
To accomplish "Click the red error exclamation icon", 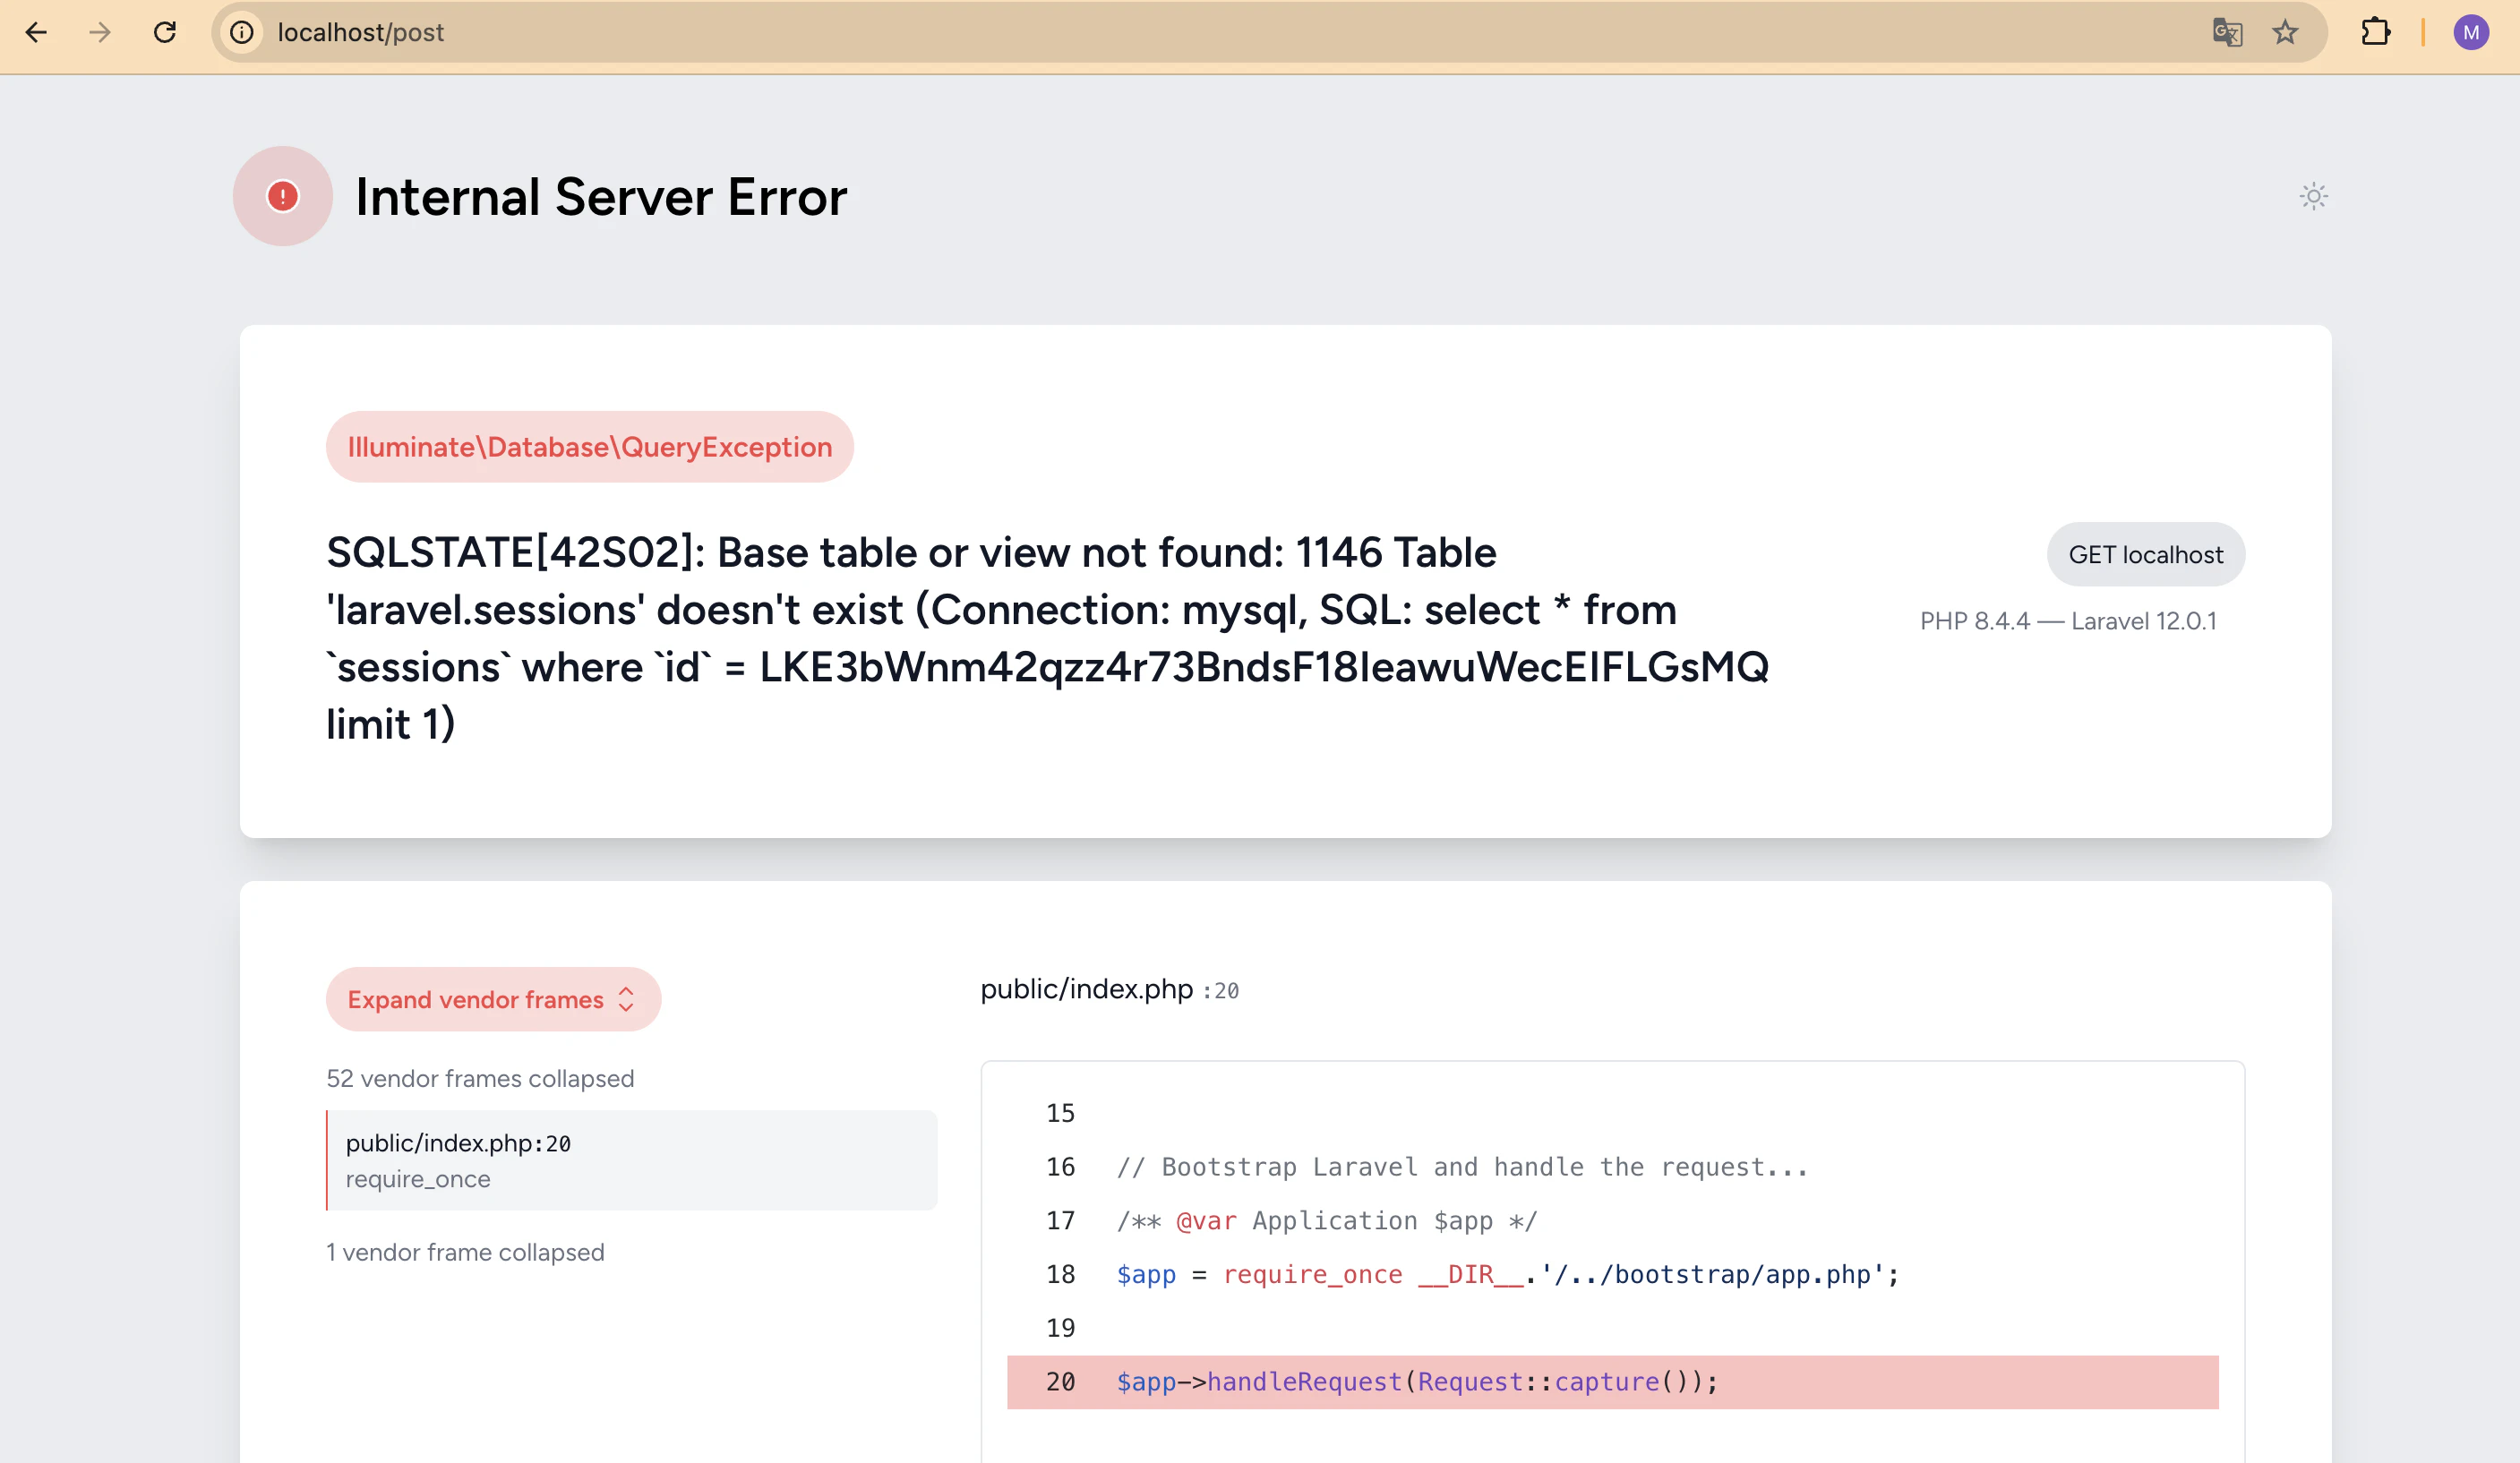I will coord(283,196).
